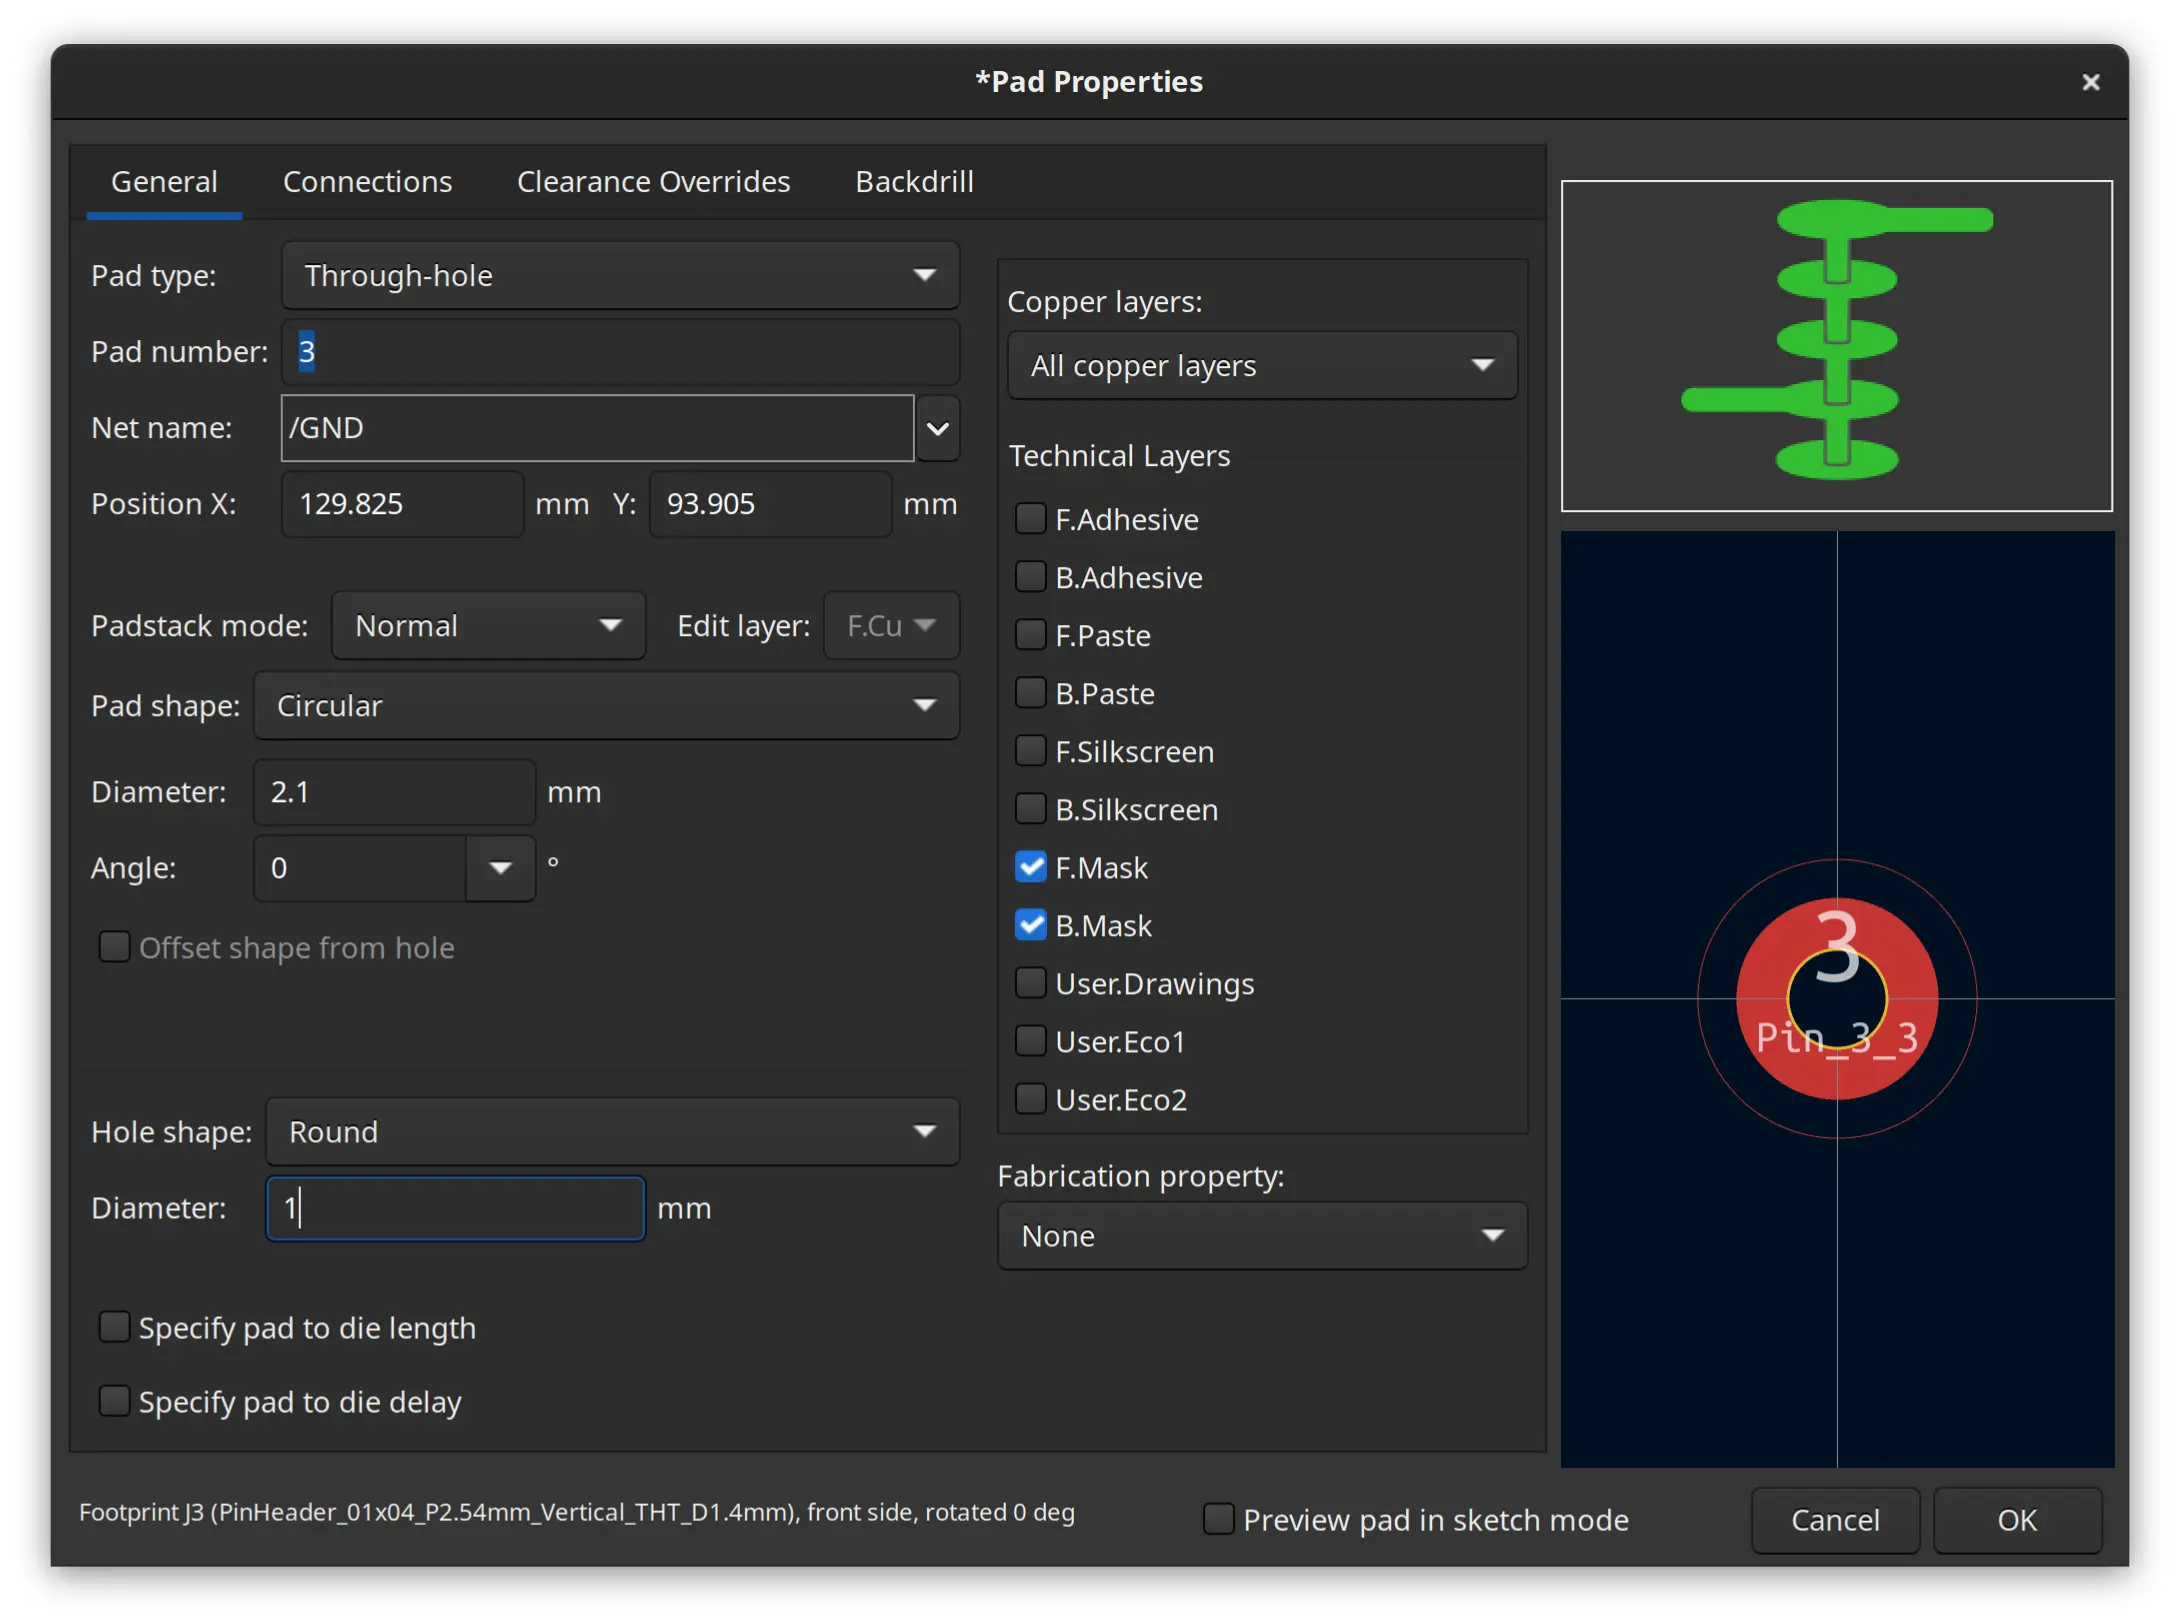Image resolution: width=2178 pixels, height=1622 pixels.
Task: Close the Pad Properties dialog with X
Action: tap(2089, 82)
